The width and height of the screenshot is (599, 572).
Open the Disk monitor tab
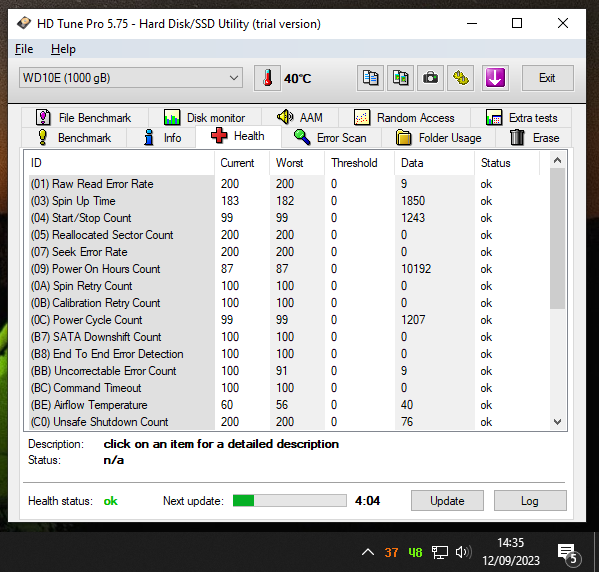tap(205, 118)
